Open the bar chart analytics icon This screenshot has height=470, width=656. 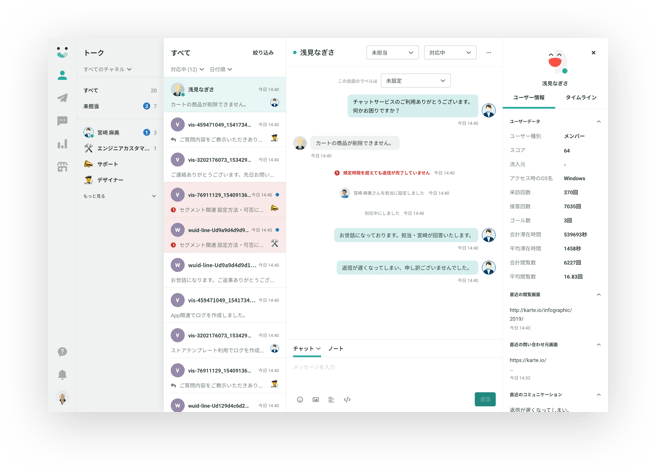pos(62,144)
